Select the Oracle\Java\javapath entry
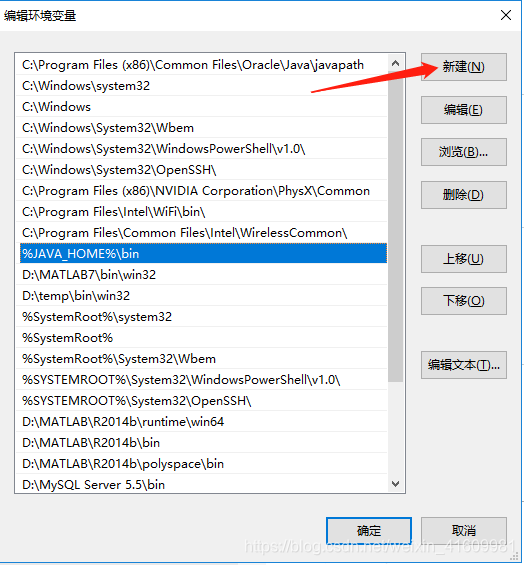The height and width of the screenshot is (565, 524). coord(201,65)
